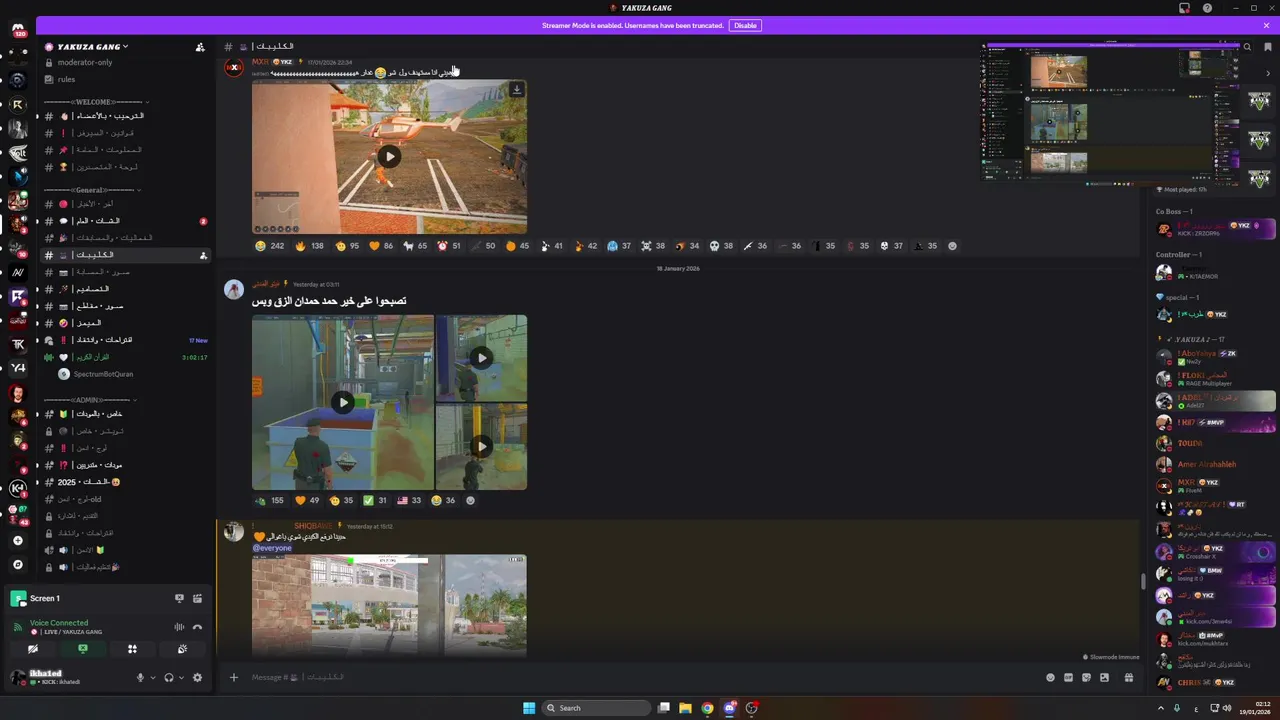
Task: Toggle the green screen share button
Action: pyautogui.click(x=82, y=649)
